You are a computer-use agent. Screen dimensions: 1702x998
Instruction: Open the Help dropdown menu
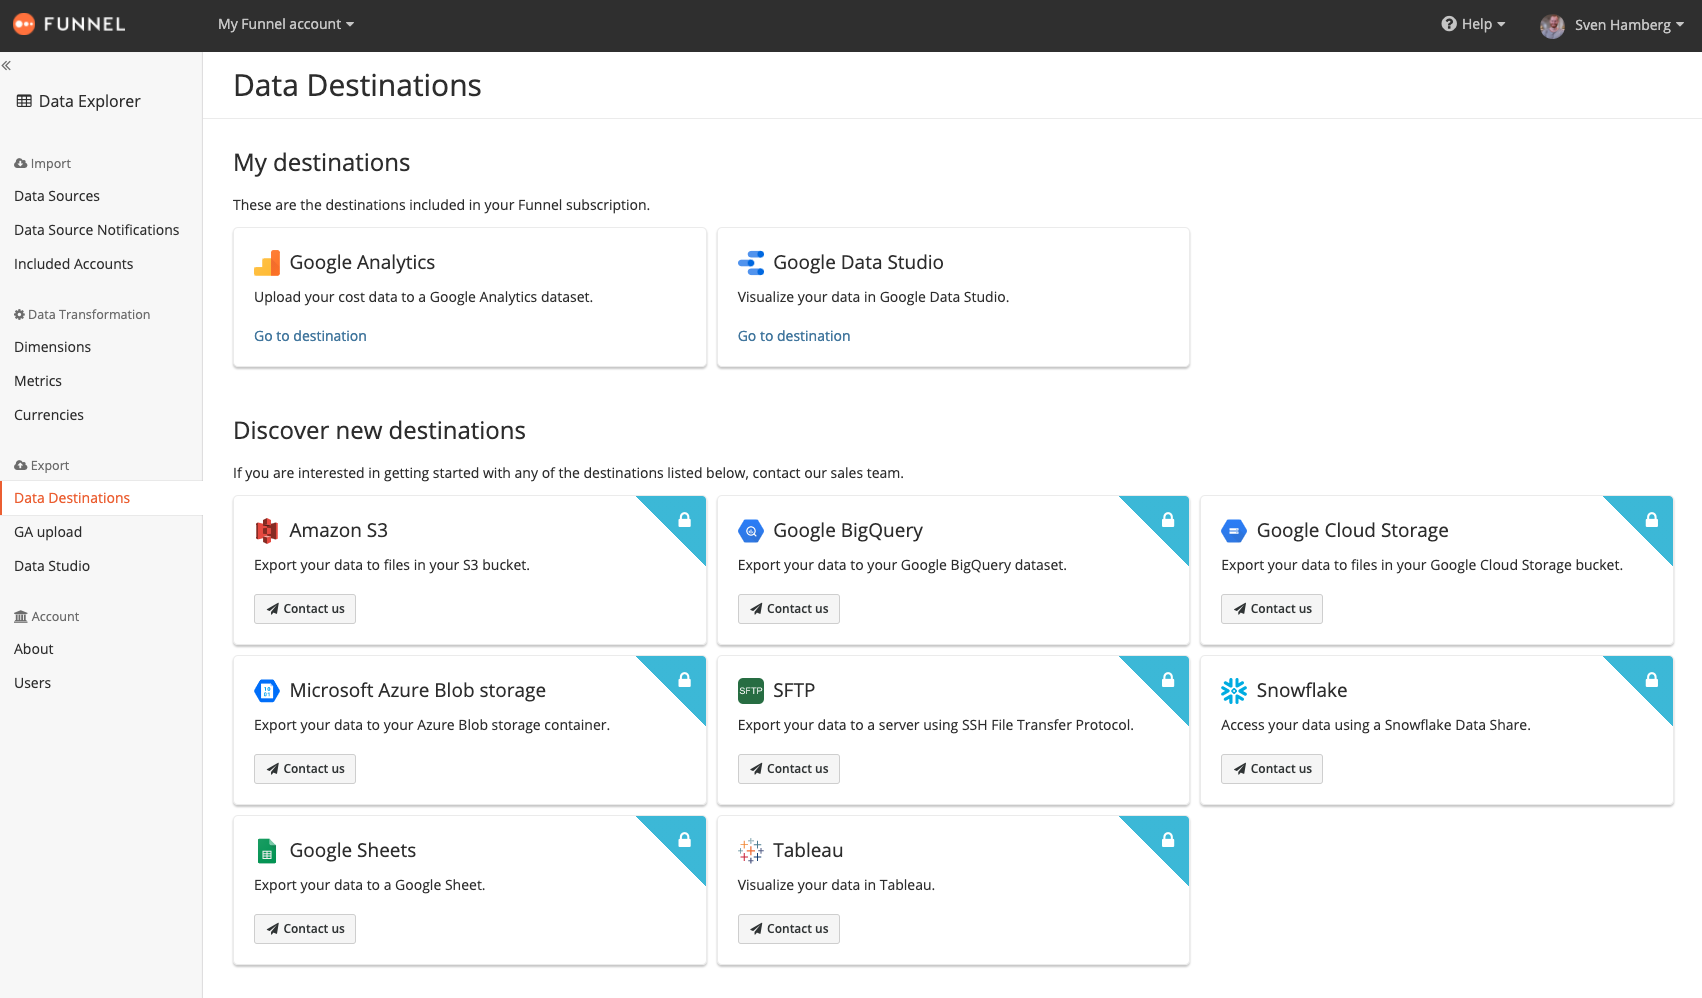(x=1473, y=24)
